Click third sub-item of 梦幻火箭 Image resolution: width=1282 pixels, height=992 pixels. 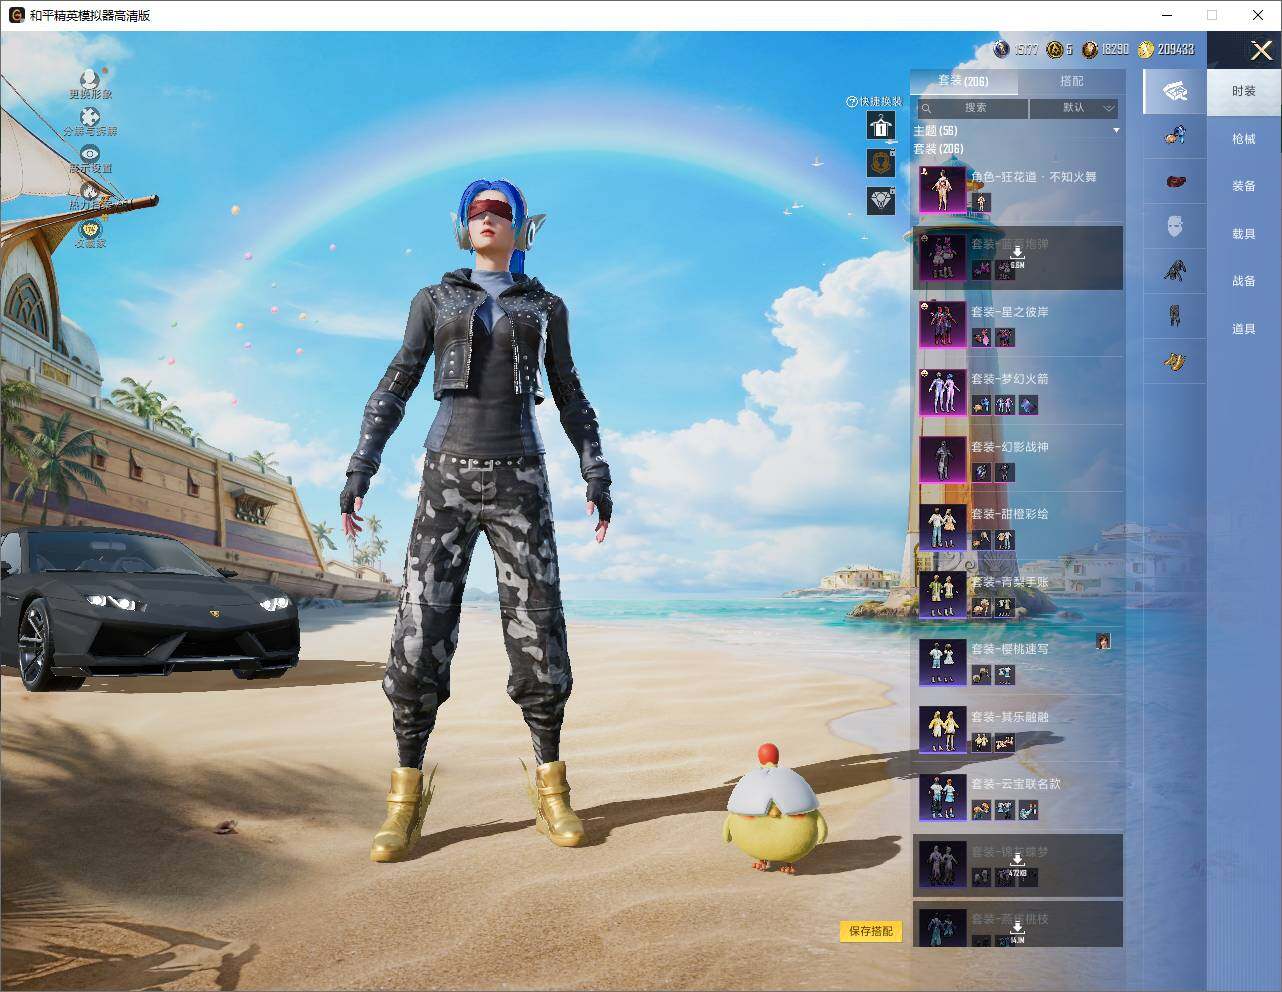click(1028, 405)
